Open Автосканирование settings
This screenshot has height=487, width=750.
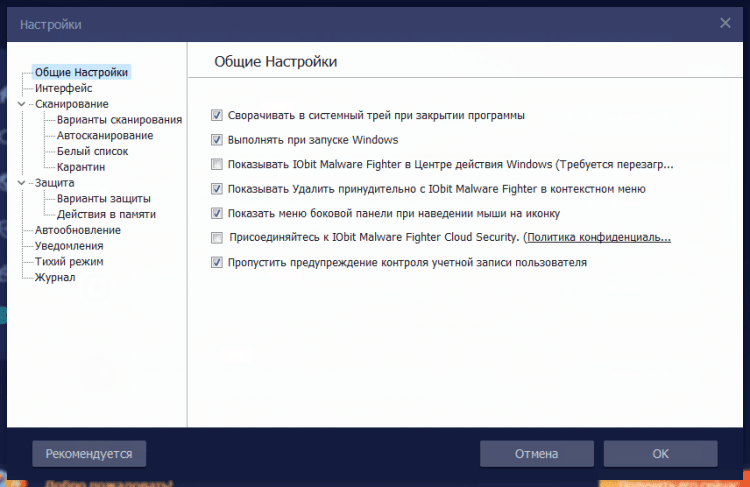click(x=105, y=135)
